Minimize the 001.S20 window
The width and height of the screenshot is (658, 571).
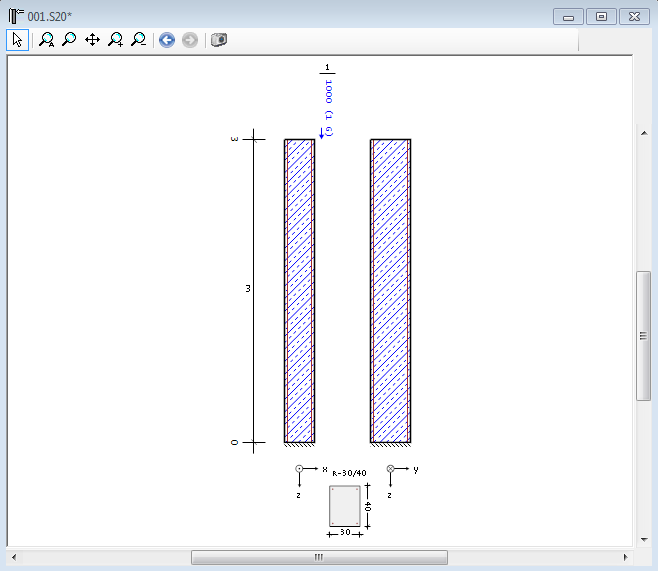click(x=568, y=17)
